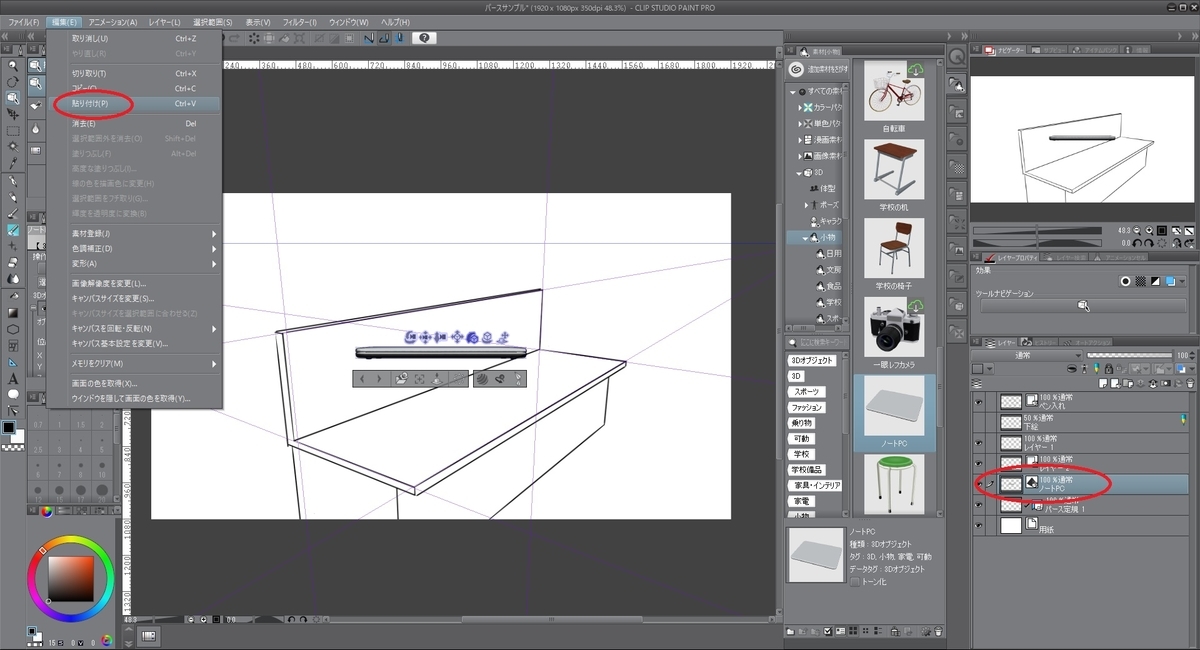Toggle visibility eye of ペン入れ layer
The width and height of the screenshot is (1200, 650).
coord(979,401)
